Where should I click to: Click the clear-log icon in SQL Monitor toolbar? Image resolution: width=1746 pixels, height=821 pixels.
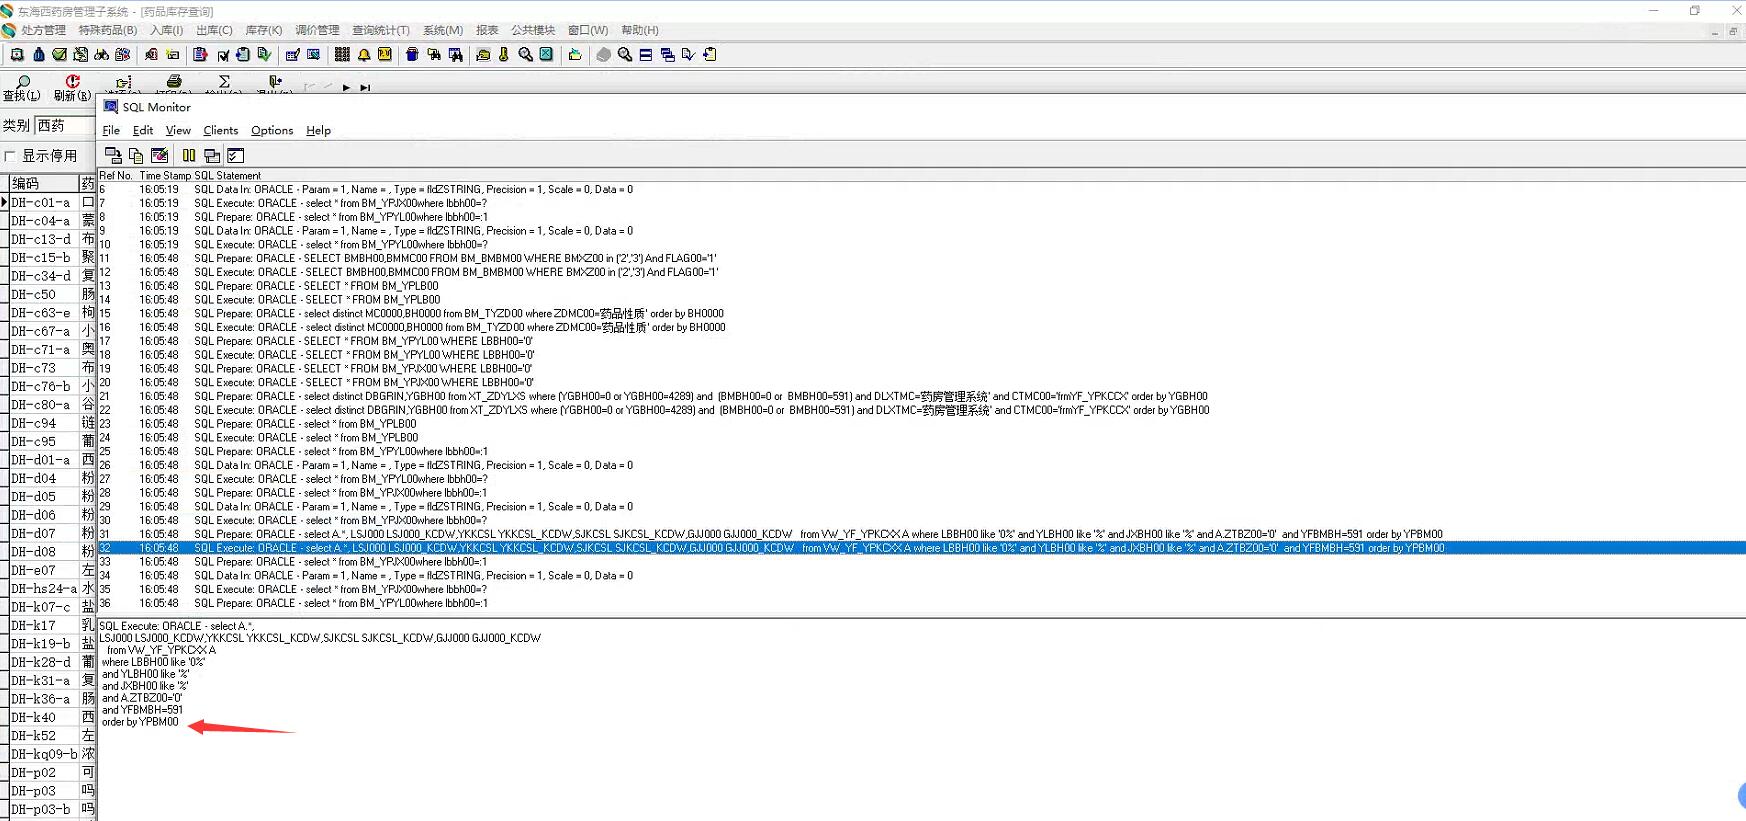[159, 155]
